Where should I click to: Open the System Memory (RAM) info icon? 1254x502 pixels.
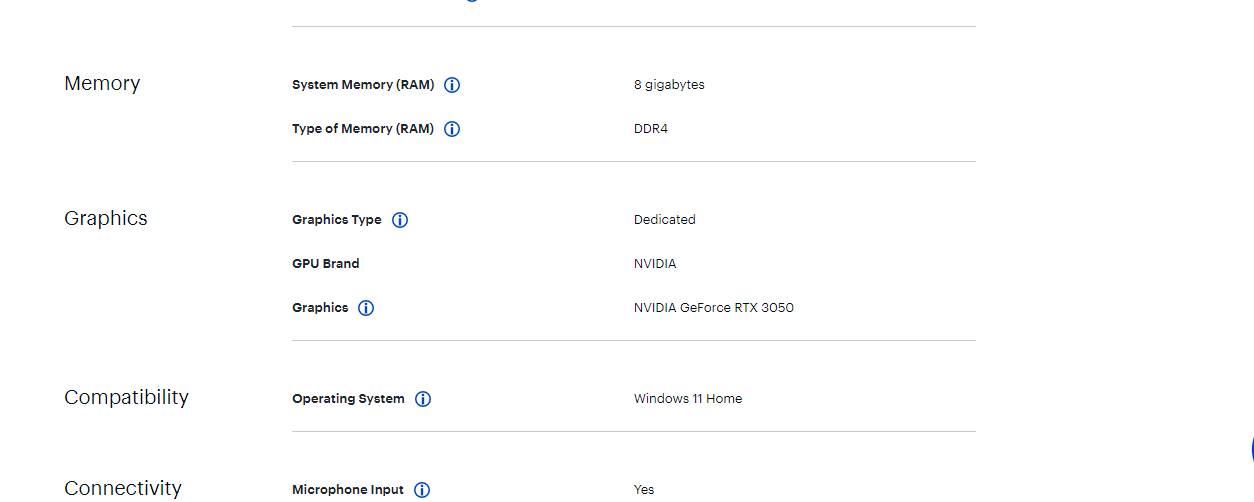[x=452, y=85]
